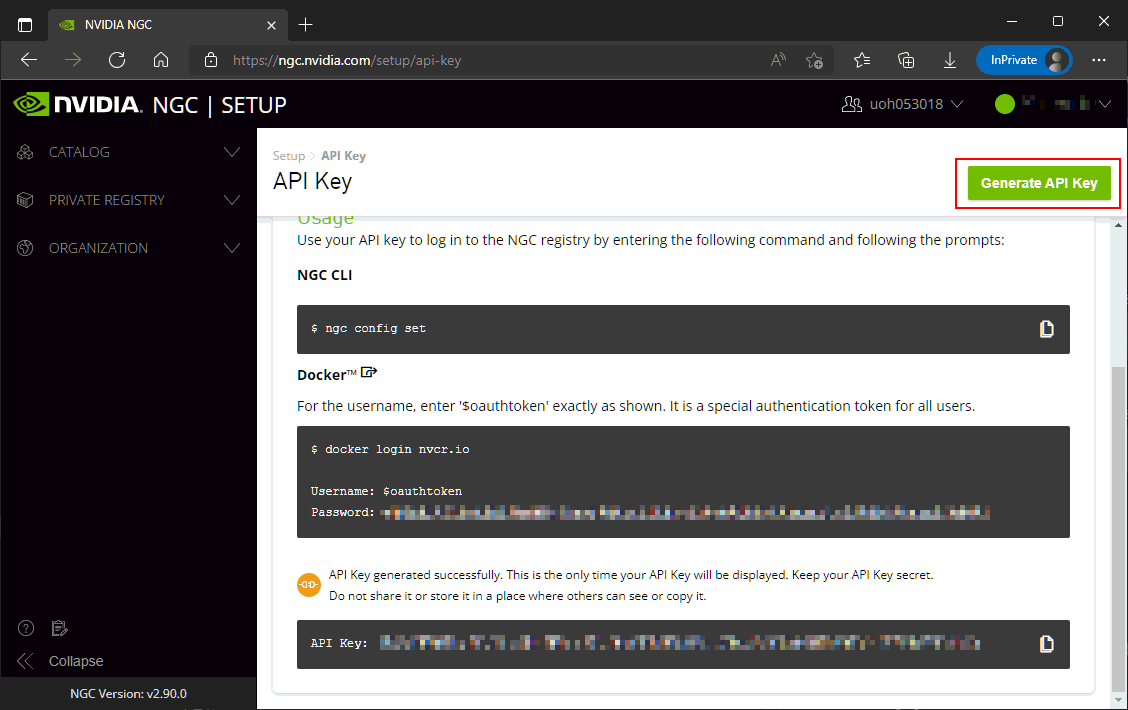Open the browser downloads panel
Image resolution: width=1128 pixels, height=710 pixels.
pos(950,60)
